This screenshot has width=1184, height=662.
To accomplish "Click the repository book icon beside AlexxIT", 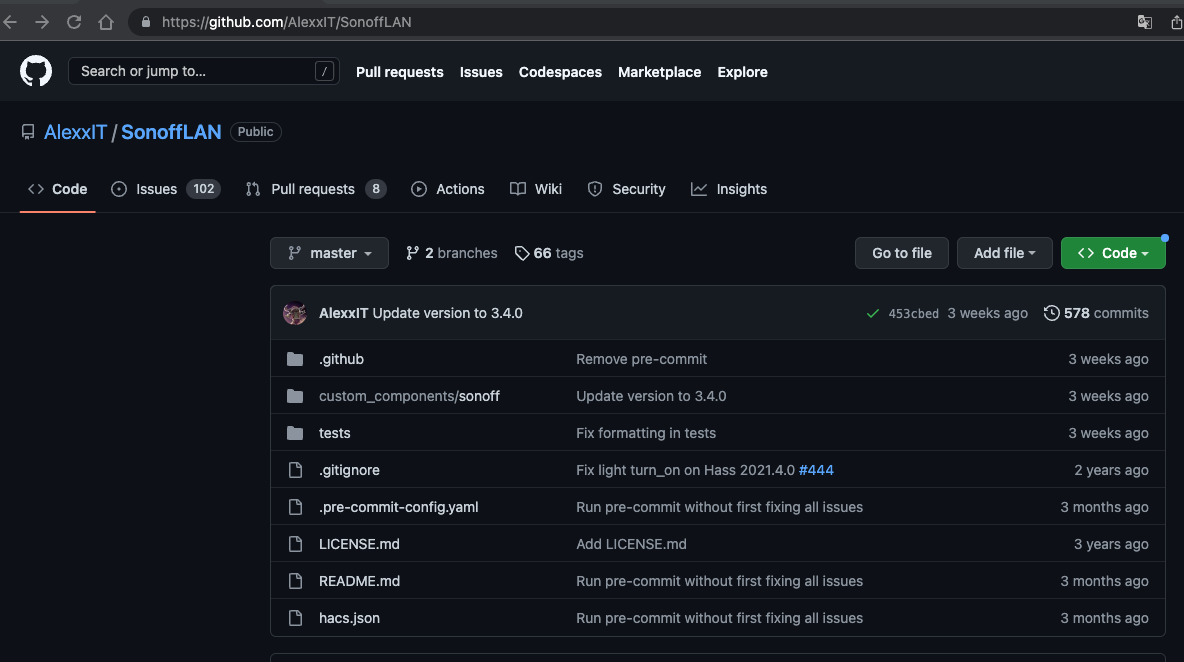I will (x=28, y=132).
